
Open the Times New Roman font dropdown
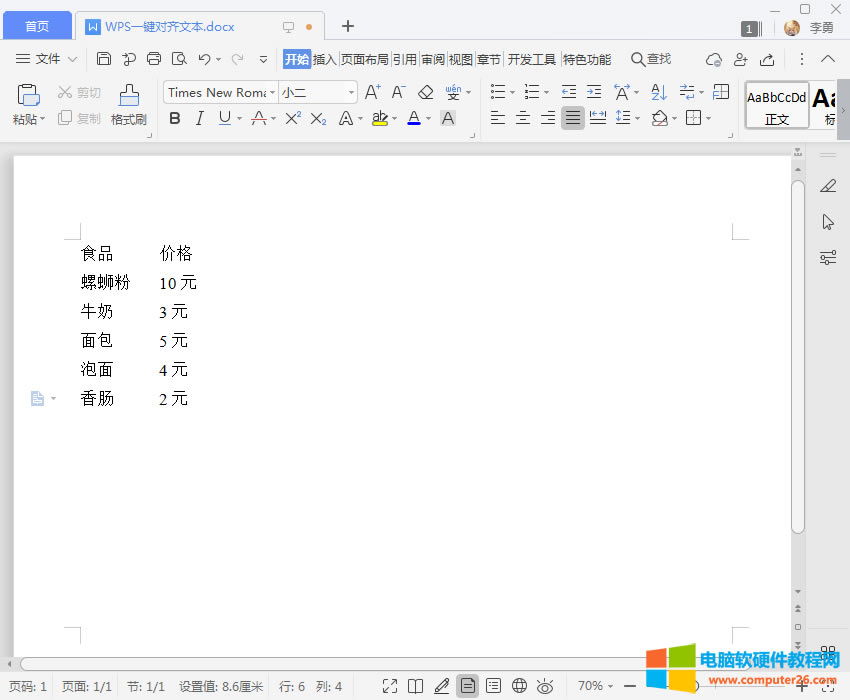click(x=217, y=92)
